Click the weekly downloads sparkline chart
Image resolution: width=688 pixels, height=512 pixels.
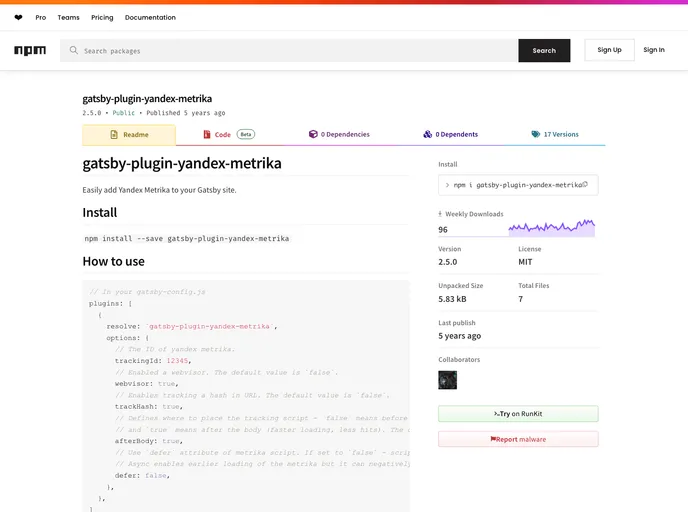(552, 228)
